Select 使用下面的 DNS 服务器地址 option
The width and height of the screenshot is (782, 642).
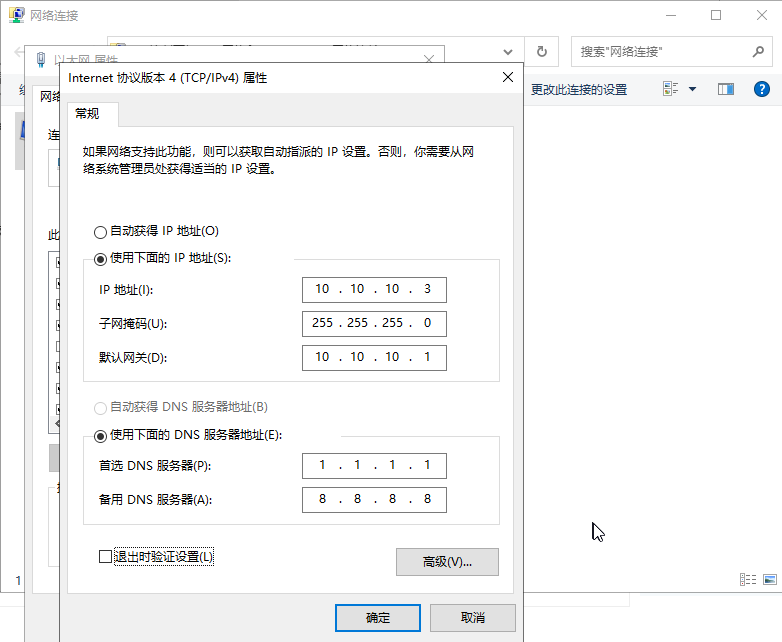[100, 435]
